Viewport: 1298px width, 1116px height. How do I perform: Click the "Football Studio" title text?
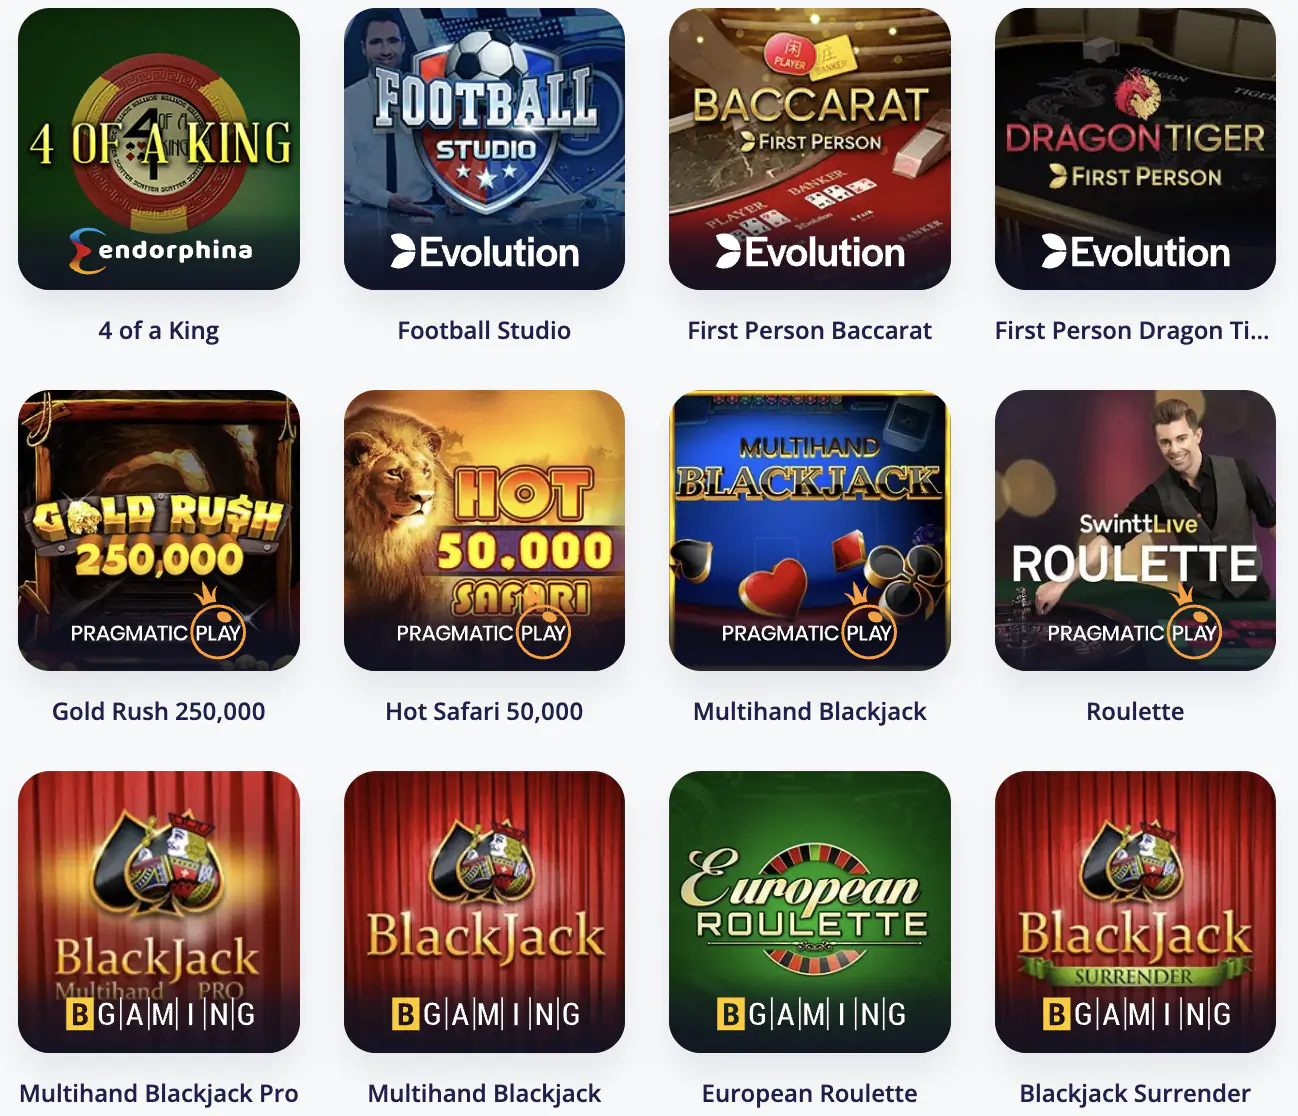484,331
